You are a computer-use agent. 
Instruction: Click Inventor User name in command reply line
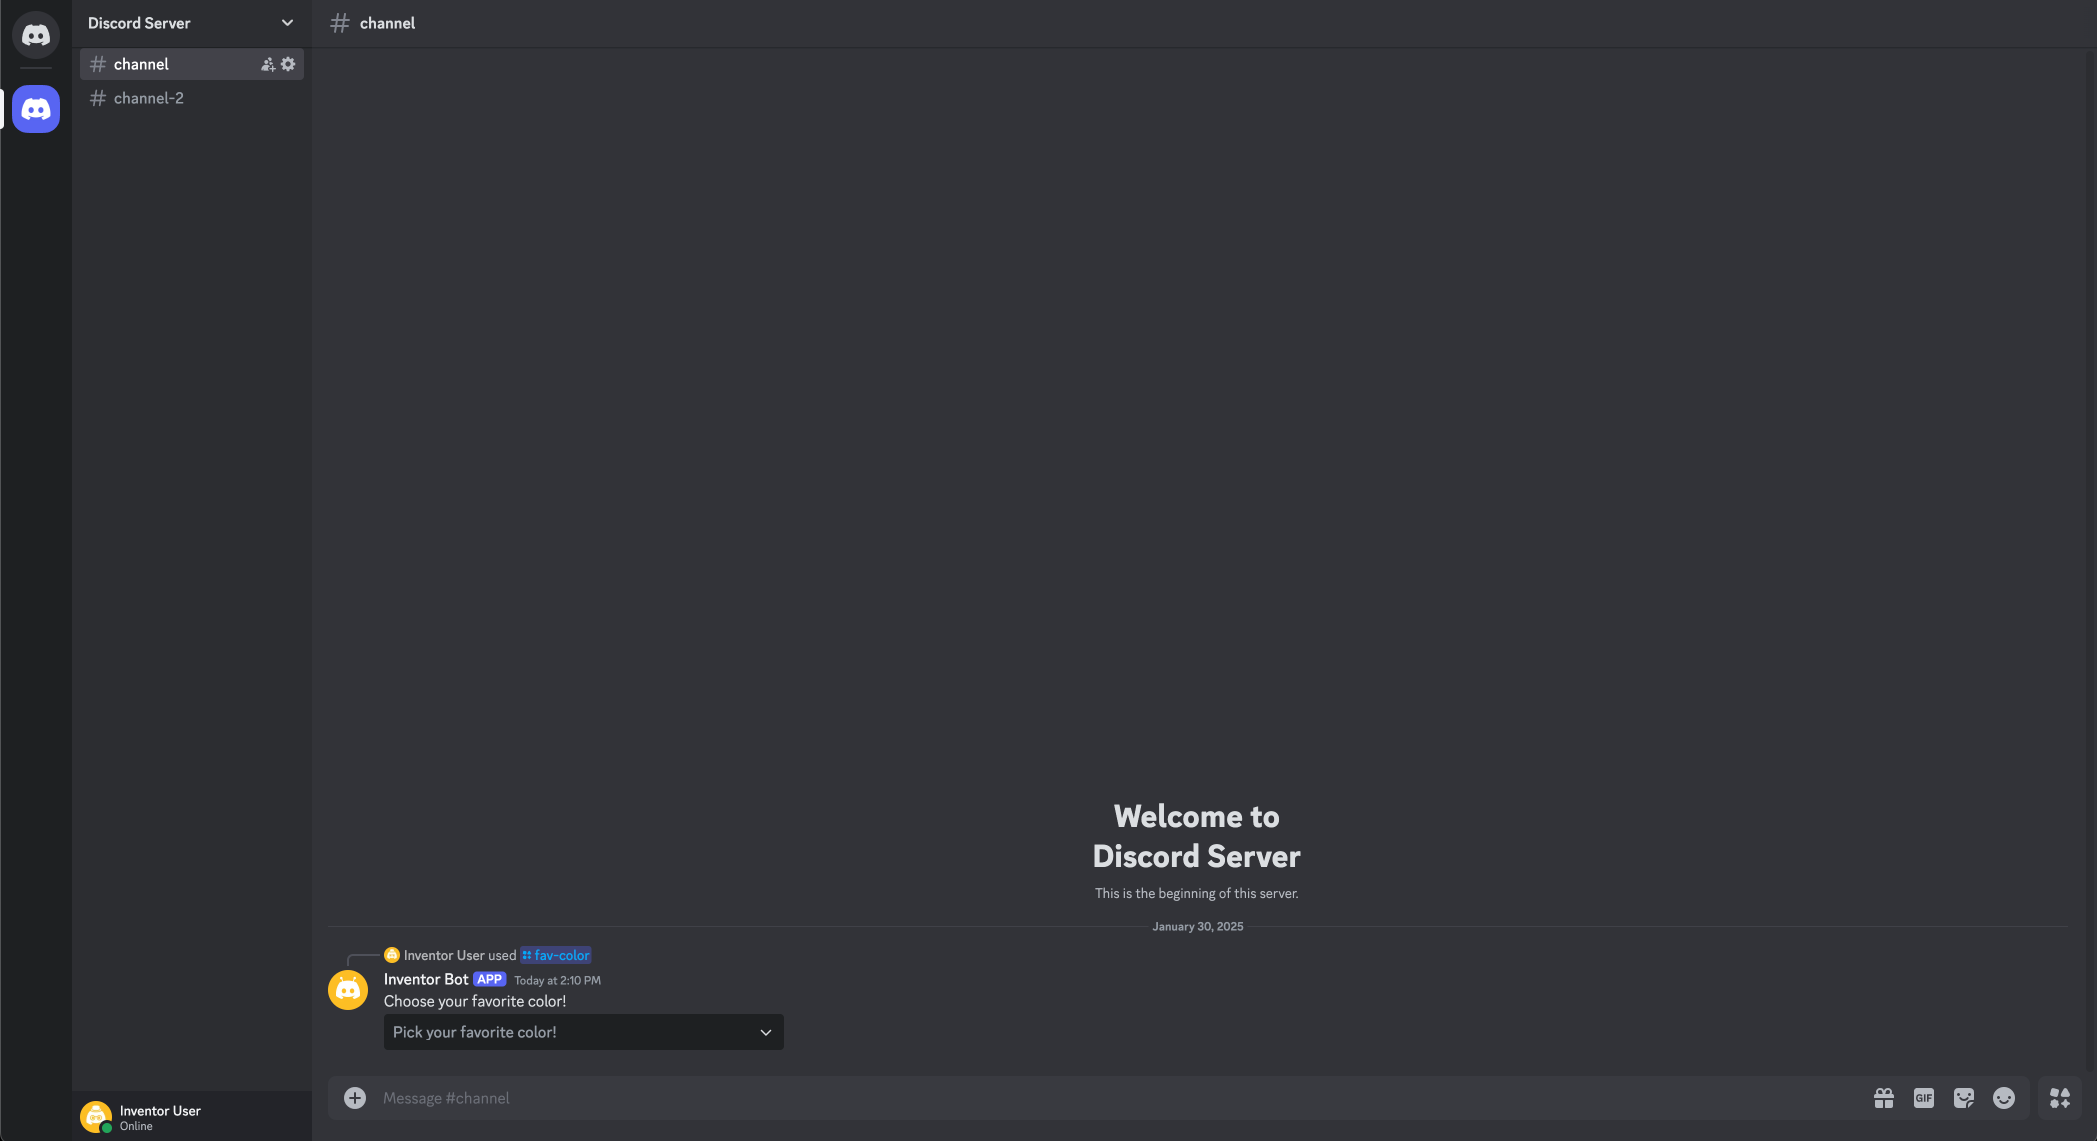coord(444,955)
